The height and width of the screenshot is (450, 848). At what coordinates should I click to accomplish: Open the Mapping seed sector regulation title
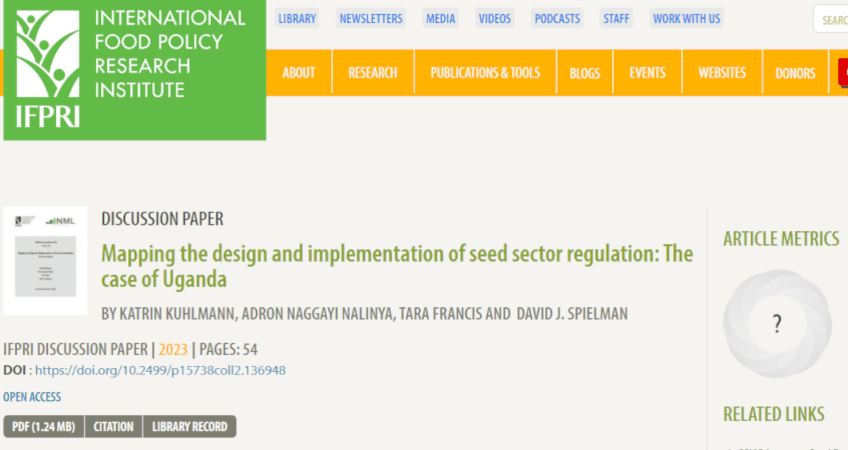tap(397, 266)
